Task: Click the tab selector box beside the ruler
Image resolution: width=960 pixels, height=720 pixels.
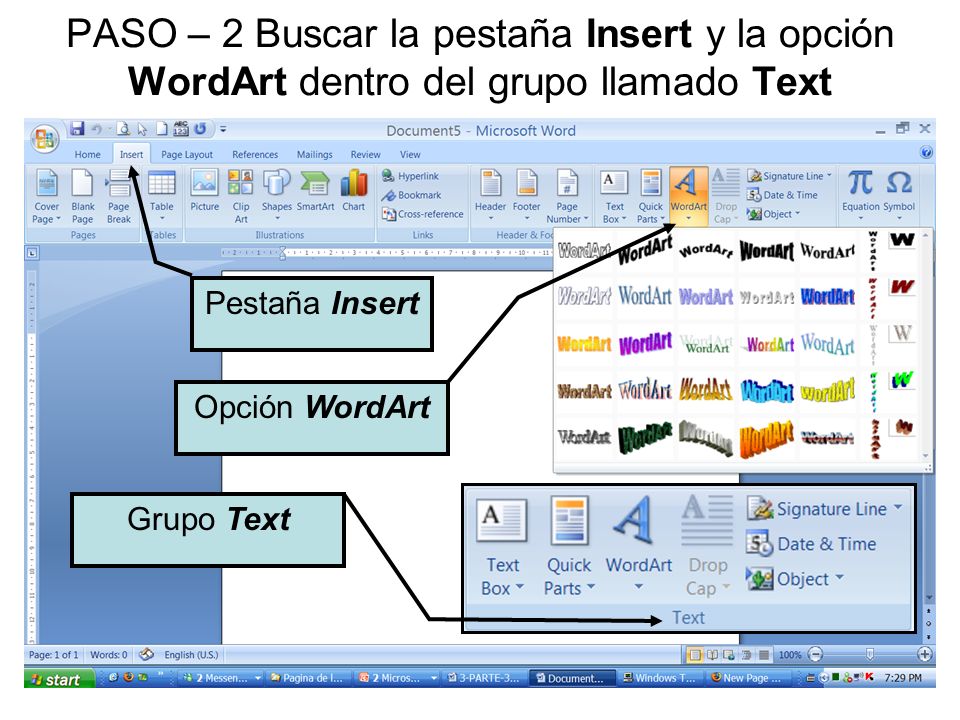Action: point(32,252)
